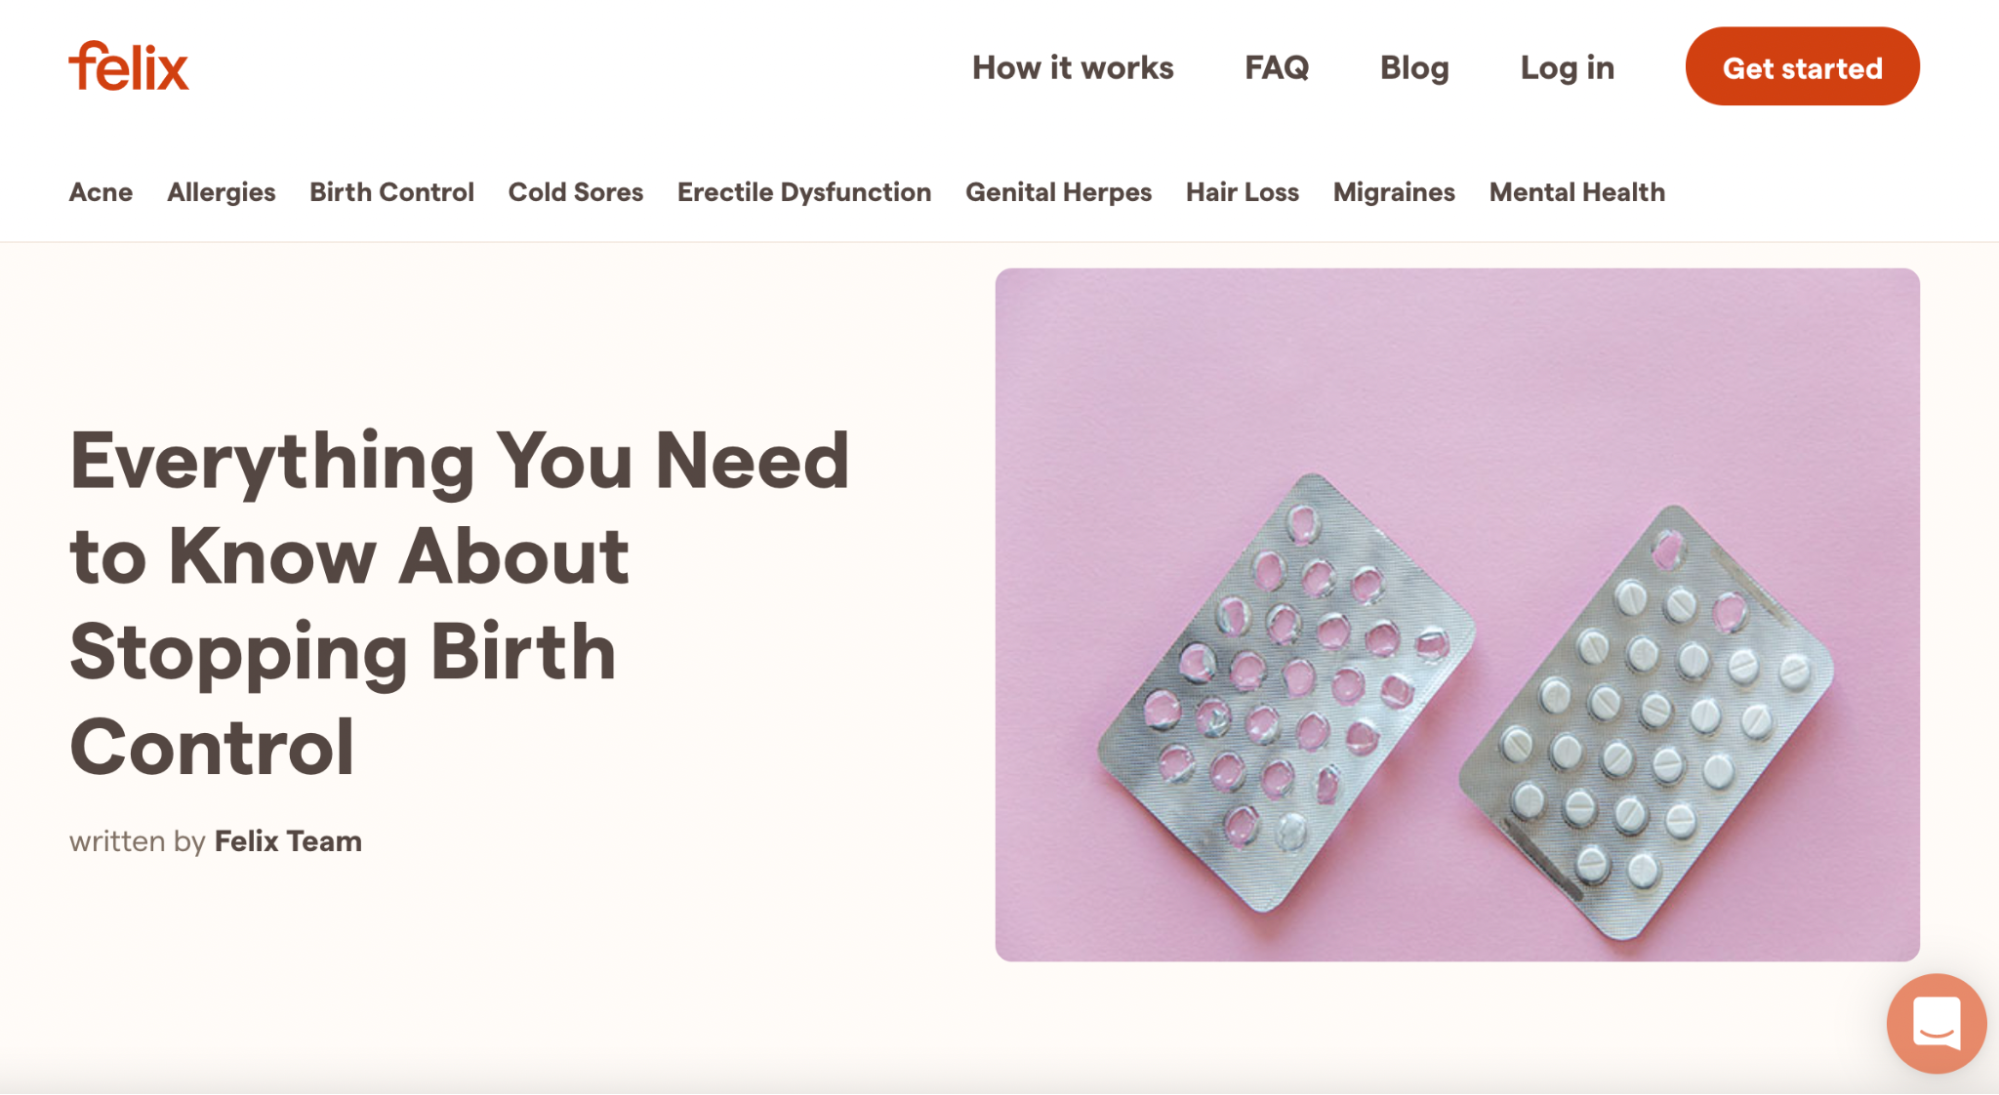Select Genital Herpes category

pyautogui.click(x=1058, y=192)
